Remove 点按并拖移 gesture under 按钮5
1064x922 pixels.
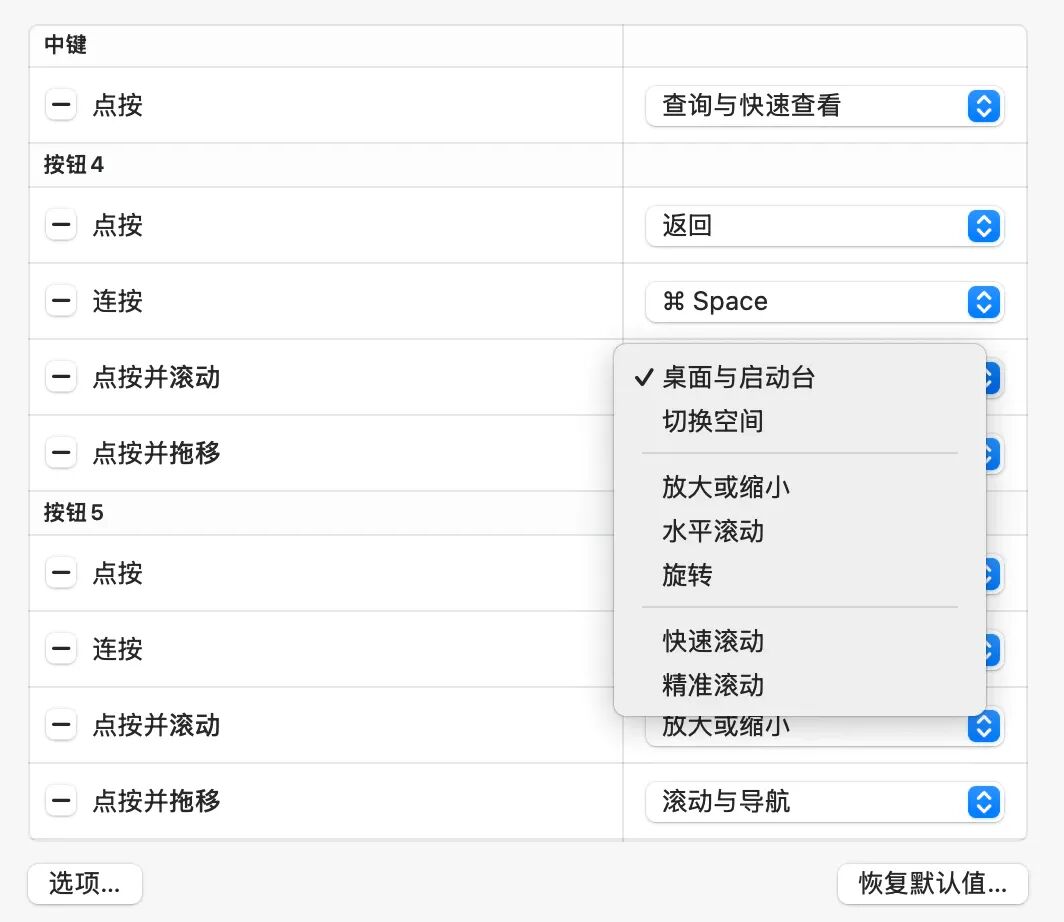pyautogui.click(x=60, y=801)
